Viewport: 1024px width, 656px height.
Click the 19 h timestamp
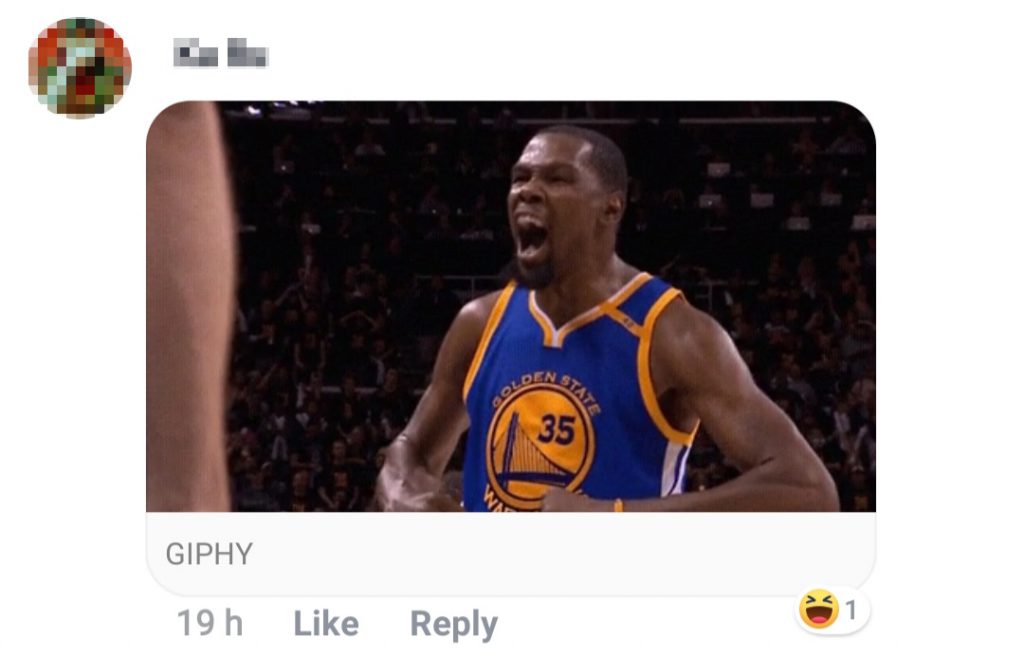click(x=210, y=623)
